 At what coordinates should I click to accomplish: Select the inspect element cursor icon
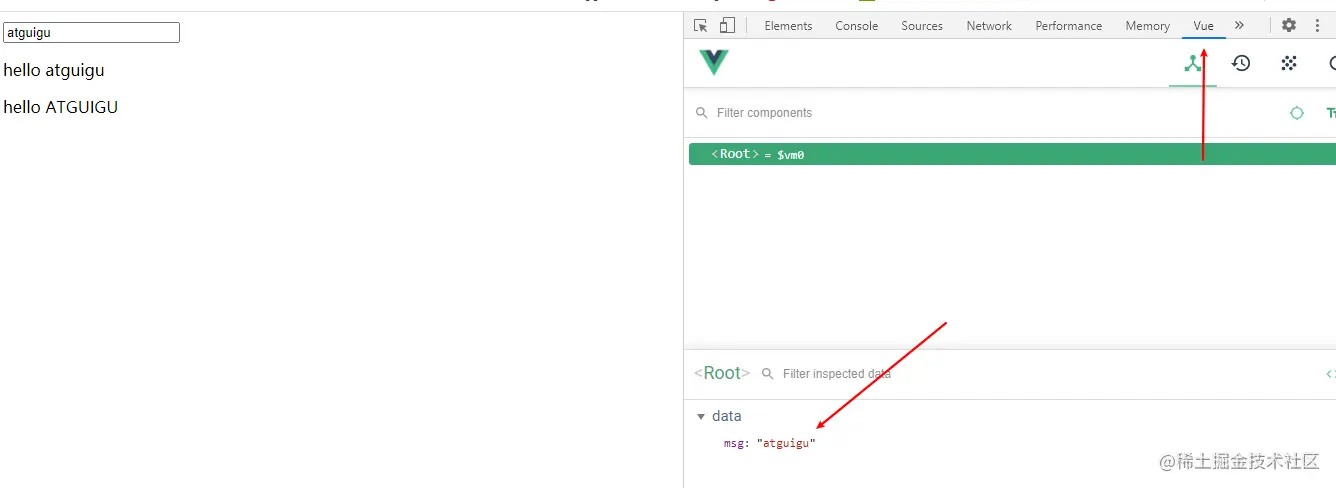point(701,26)
